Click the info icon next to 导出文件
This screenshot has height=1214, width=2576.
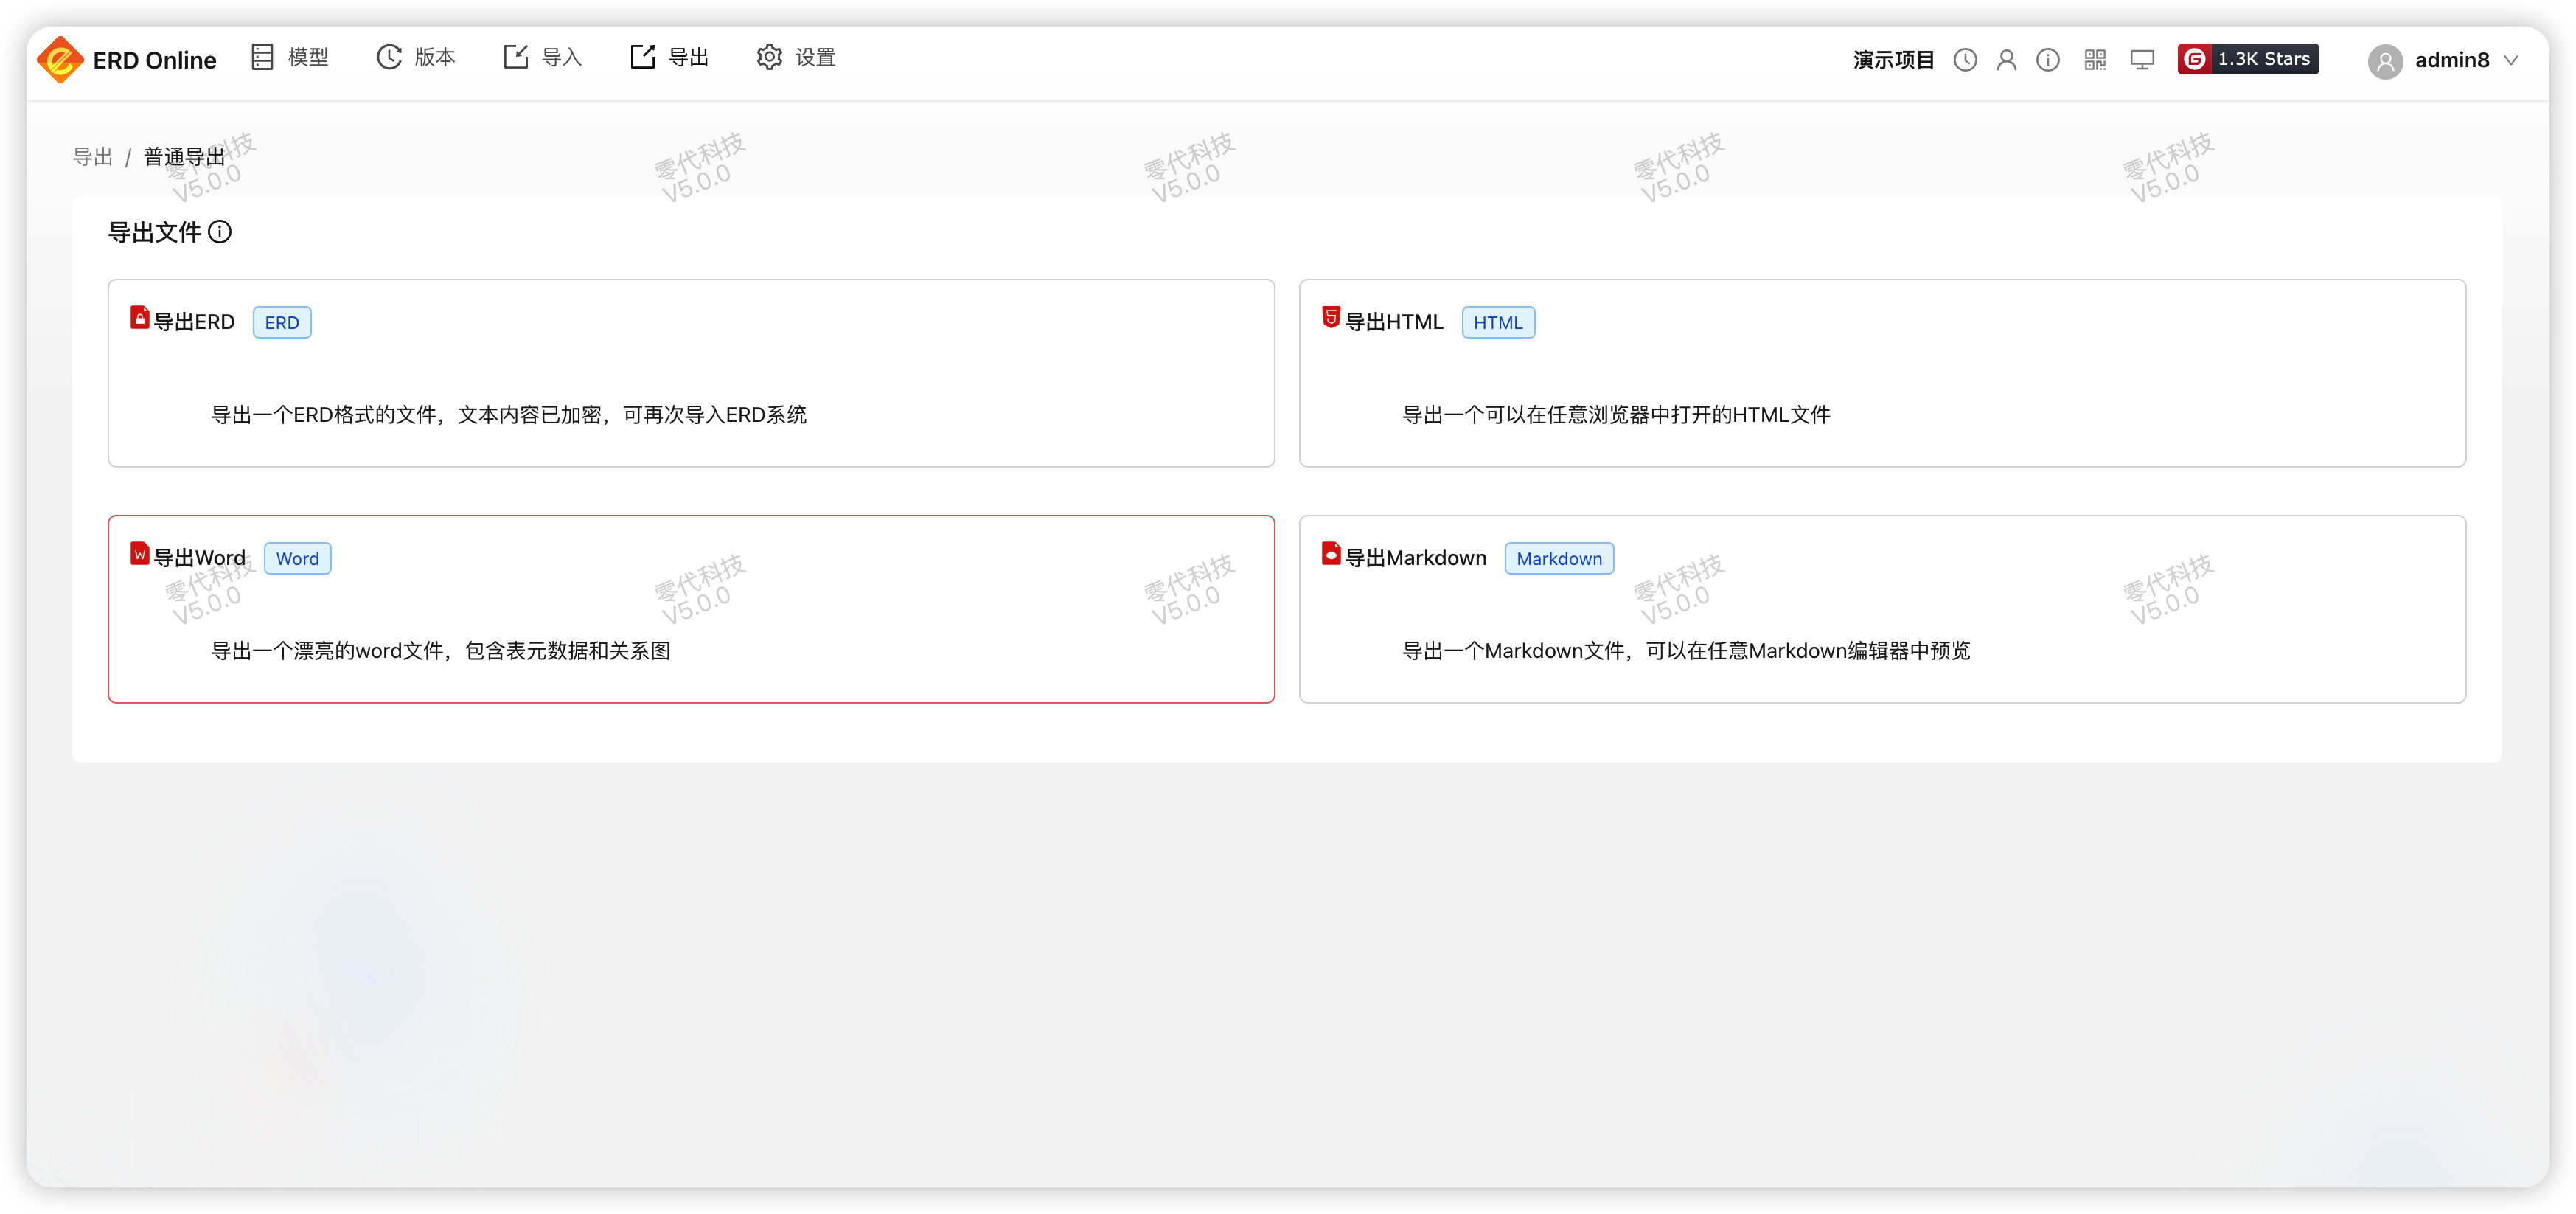(x=220, y=232)
